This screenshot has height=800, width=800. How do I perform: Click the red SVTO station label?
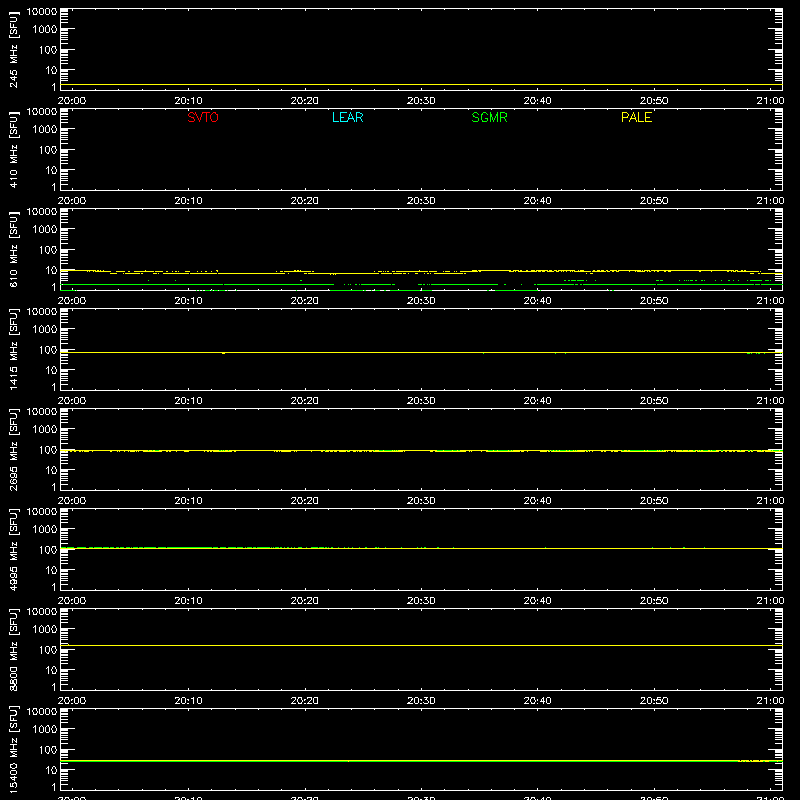pos(203,117)
